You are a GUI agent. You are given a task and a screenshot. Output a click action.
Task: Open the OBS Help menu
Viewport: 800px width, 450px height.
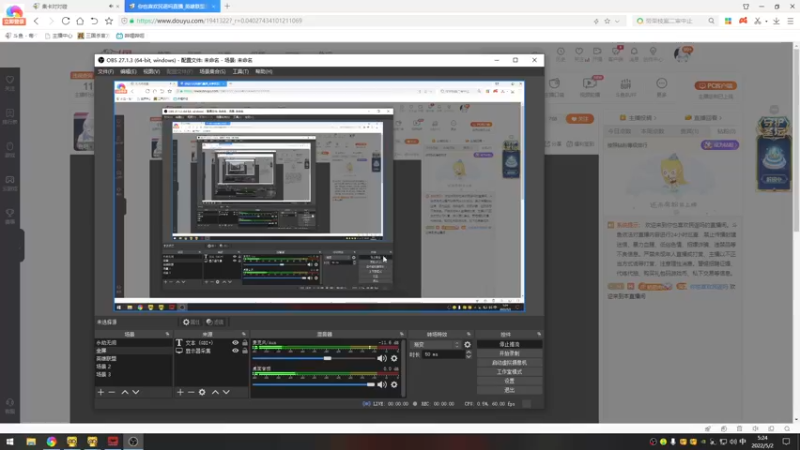tap(264, 71)
